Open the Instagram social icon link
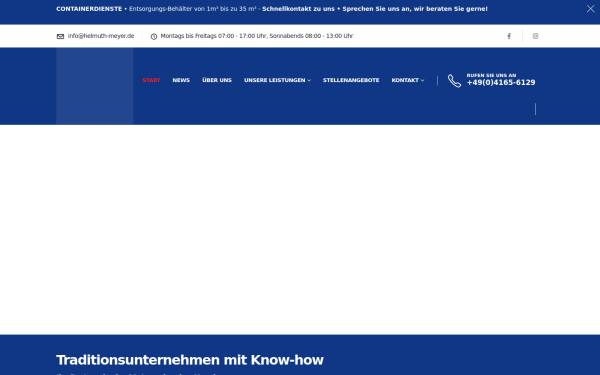This screenshot has height=375, width=600. (x=535, y=36)
